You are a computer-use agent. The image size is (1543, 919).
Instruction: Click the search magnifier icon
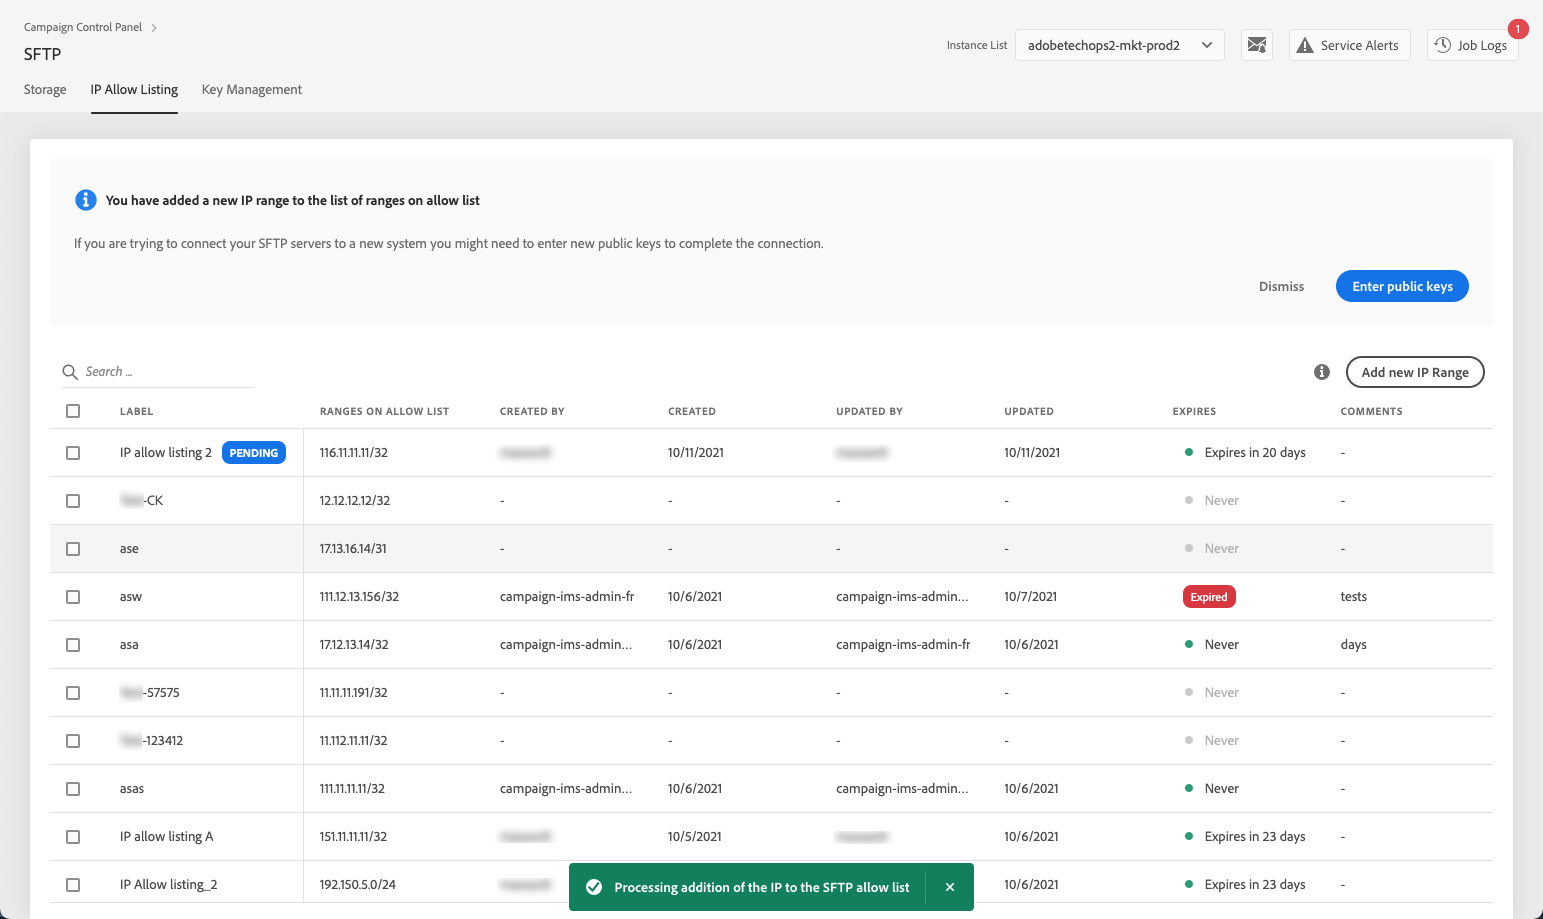pos(70,372)
